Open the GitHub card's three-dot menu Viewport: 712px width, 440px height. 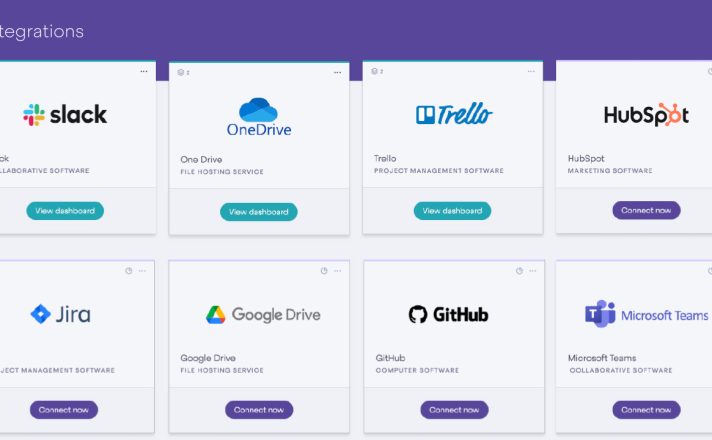point(533,271)
